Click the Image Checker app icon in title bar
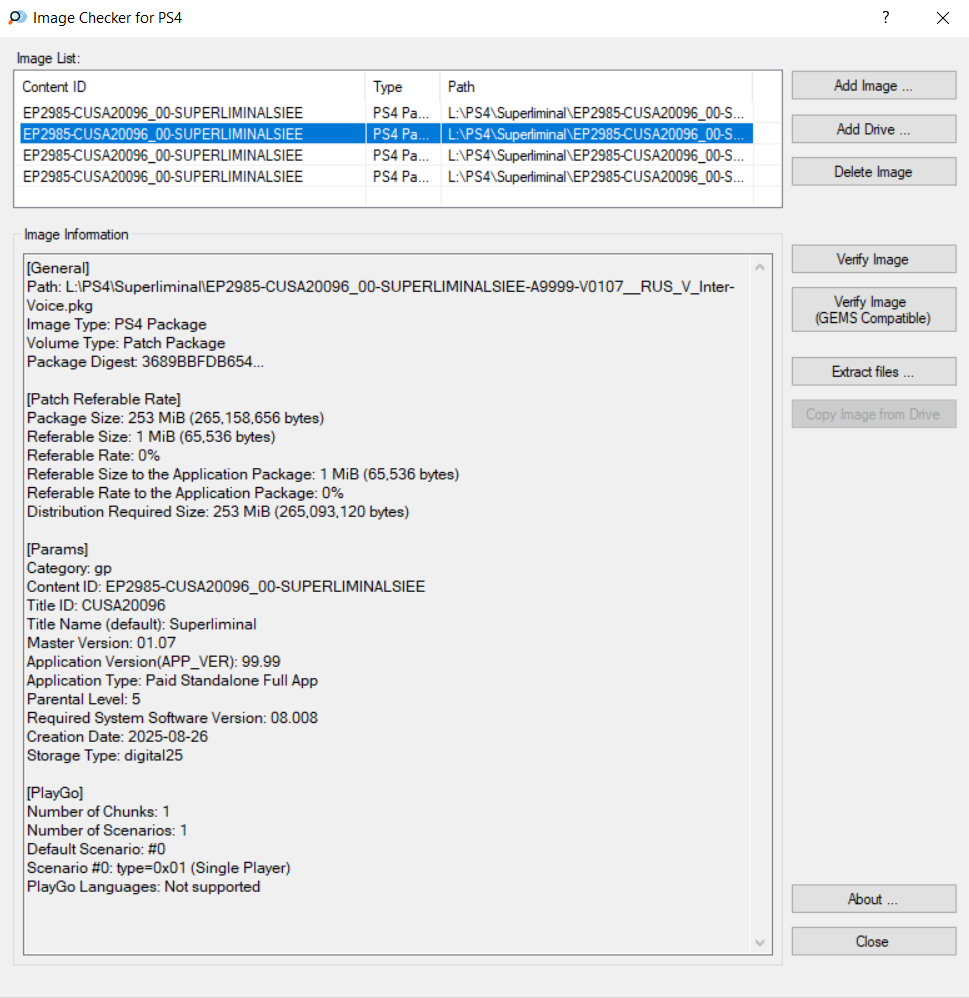969x998 pixels. pyautogui.click(x=16, y=18)
